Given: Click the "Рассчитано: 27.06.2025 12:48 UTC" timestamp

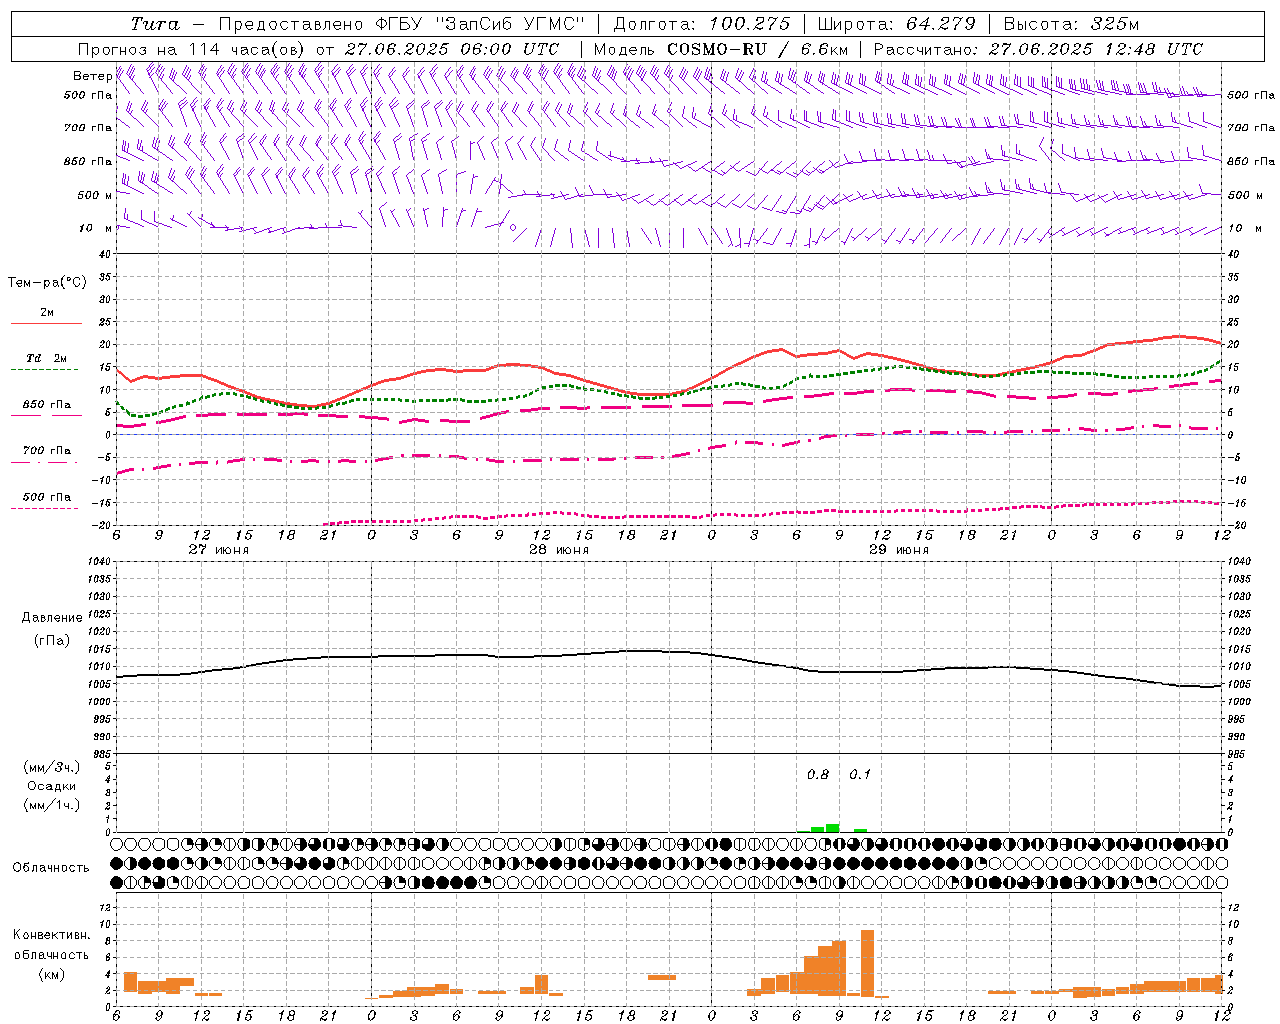Looking at the screenshot, I should pos(1038,49).
